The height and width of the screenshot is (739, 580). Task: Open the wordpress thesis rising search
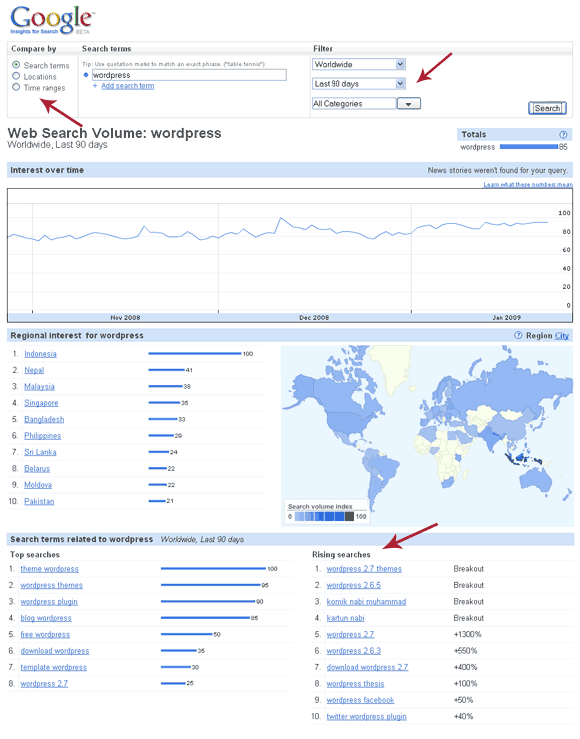(355, 684)
